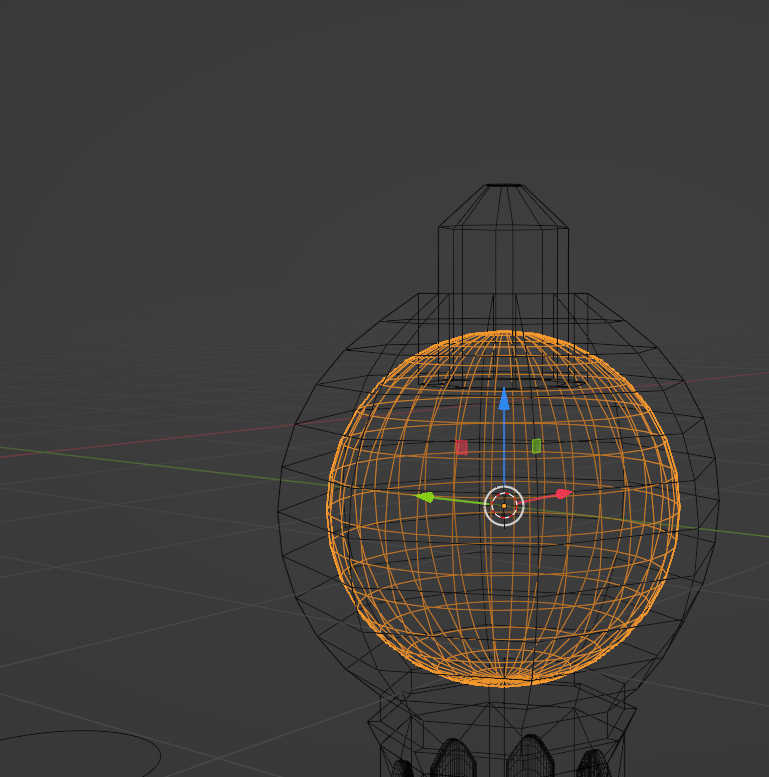Click the red X-axis gizmo arrowhead
769x777 pixels.
coord(564,493)
